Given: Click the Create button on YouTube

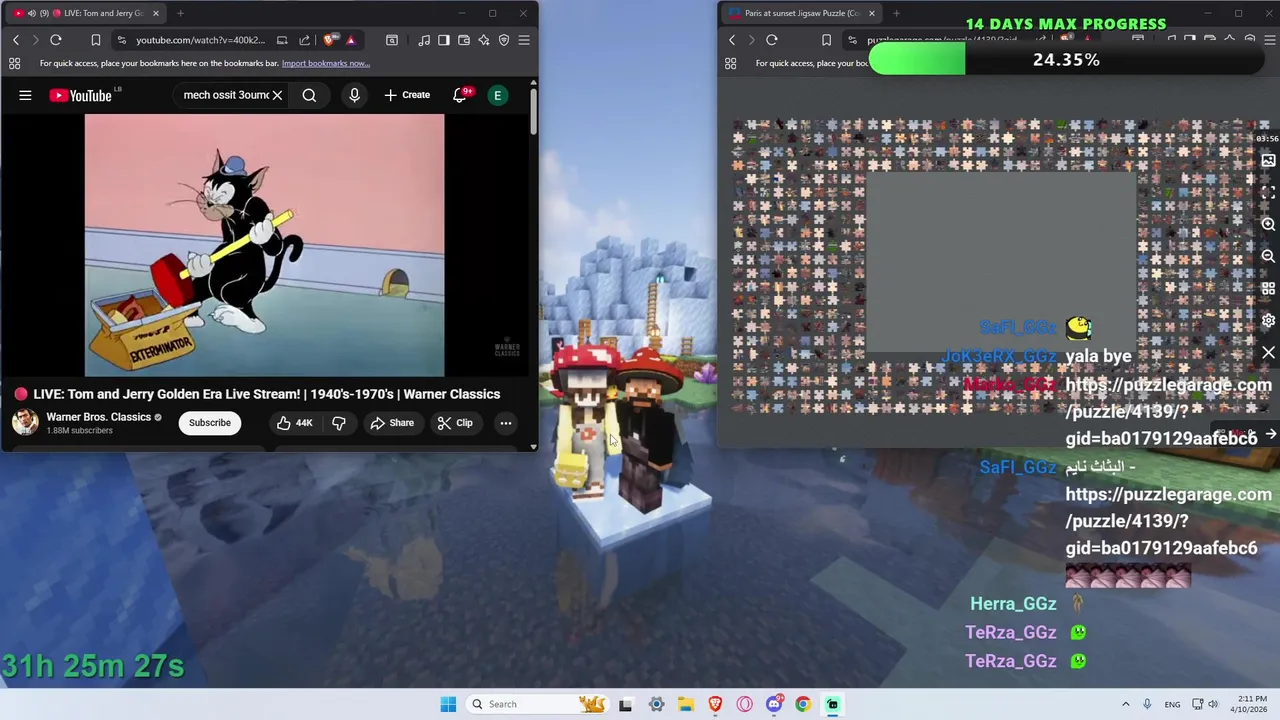Looking at the screenshot, I should click(x=407, y=95).
